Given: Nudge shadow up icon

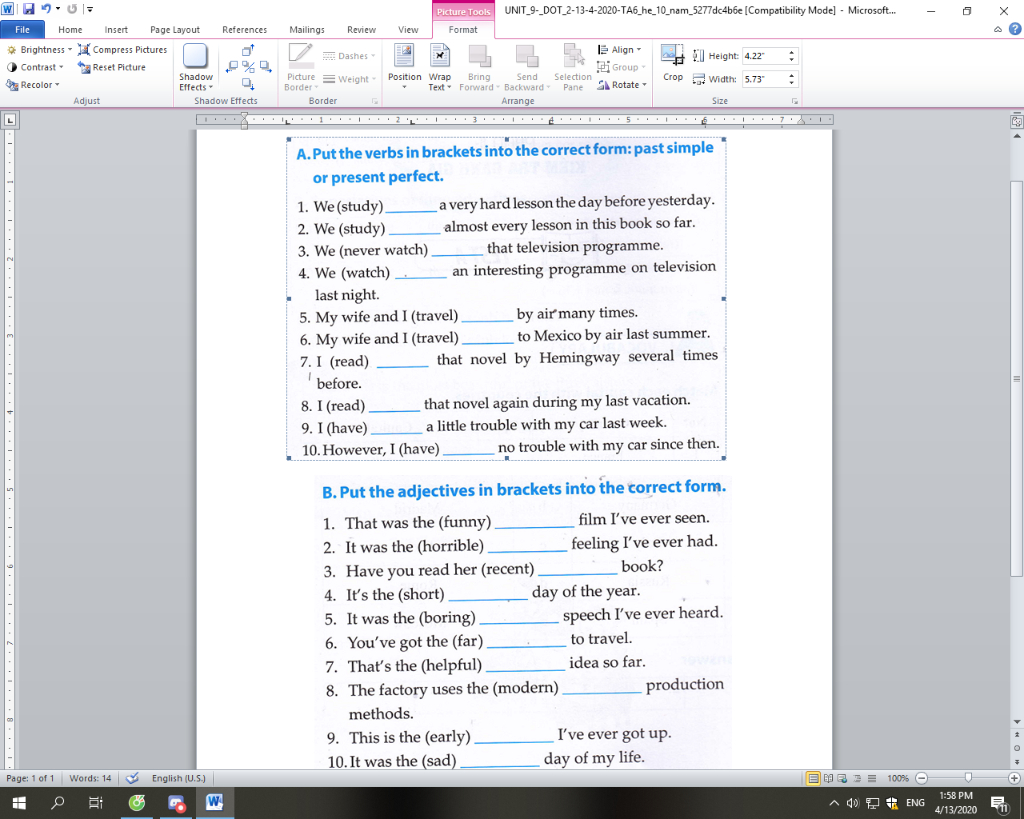Looking at the screenshot, I should click(248, 50).
